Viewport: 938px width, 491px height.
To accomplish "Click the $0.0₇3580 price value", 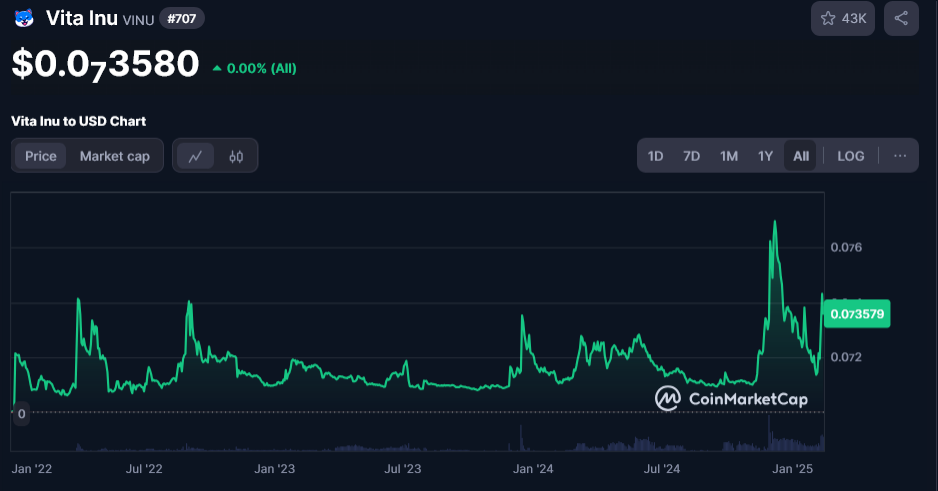I will pos(105,64).
